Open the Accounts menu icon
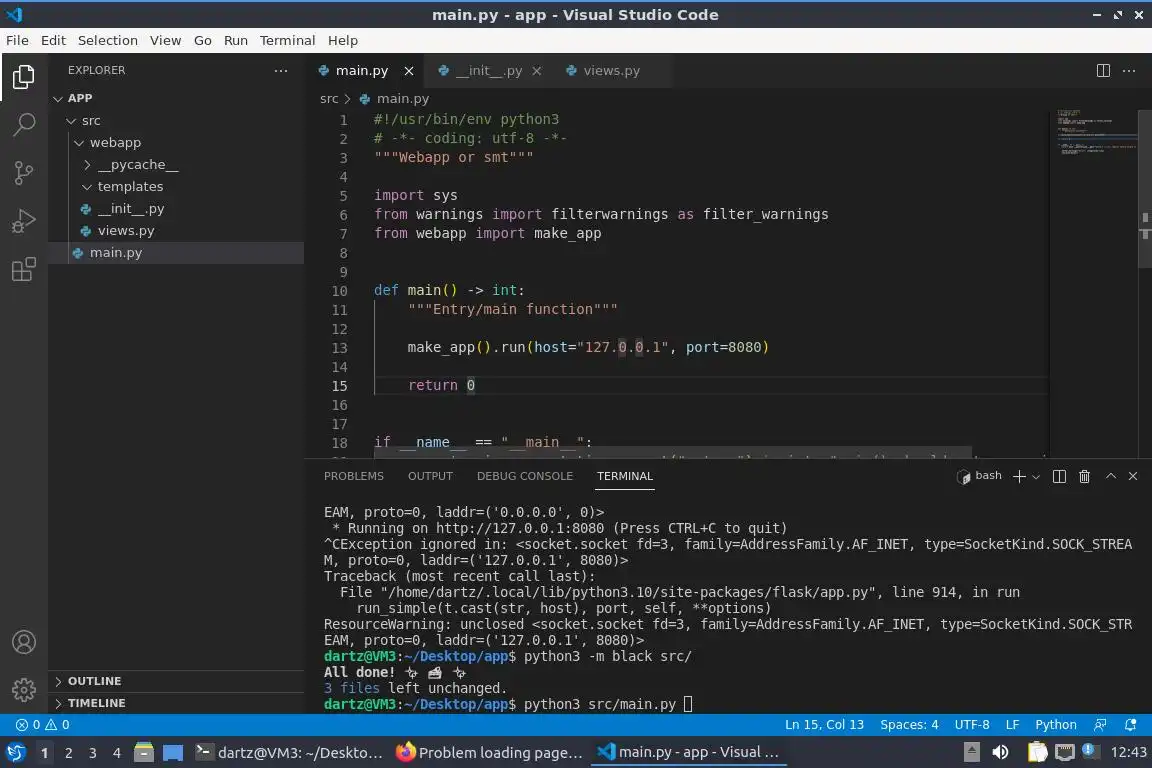This screenshot has width=1152, height=768. pyautogui.click(x=24, y=642)
